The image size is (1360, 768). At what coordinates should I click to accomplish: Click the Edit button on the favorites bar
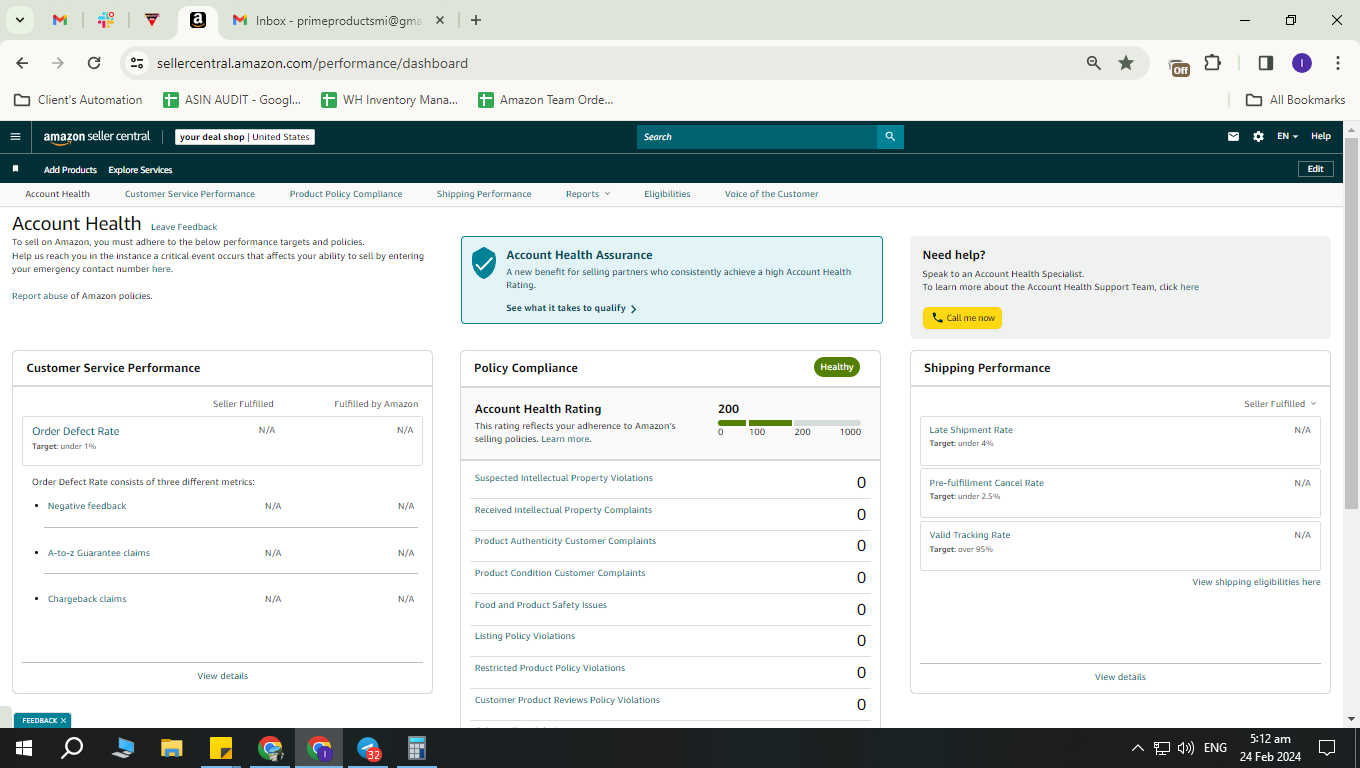pyautogui.click(x=1315, y=169)
